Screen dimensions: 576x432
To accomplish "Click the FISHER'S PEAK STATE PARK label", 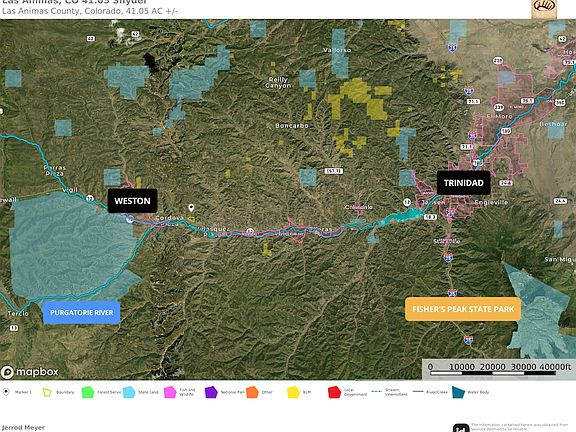I will click(x=463, y=309).
